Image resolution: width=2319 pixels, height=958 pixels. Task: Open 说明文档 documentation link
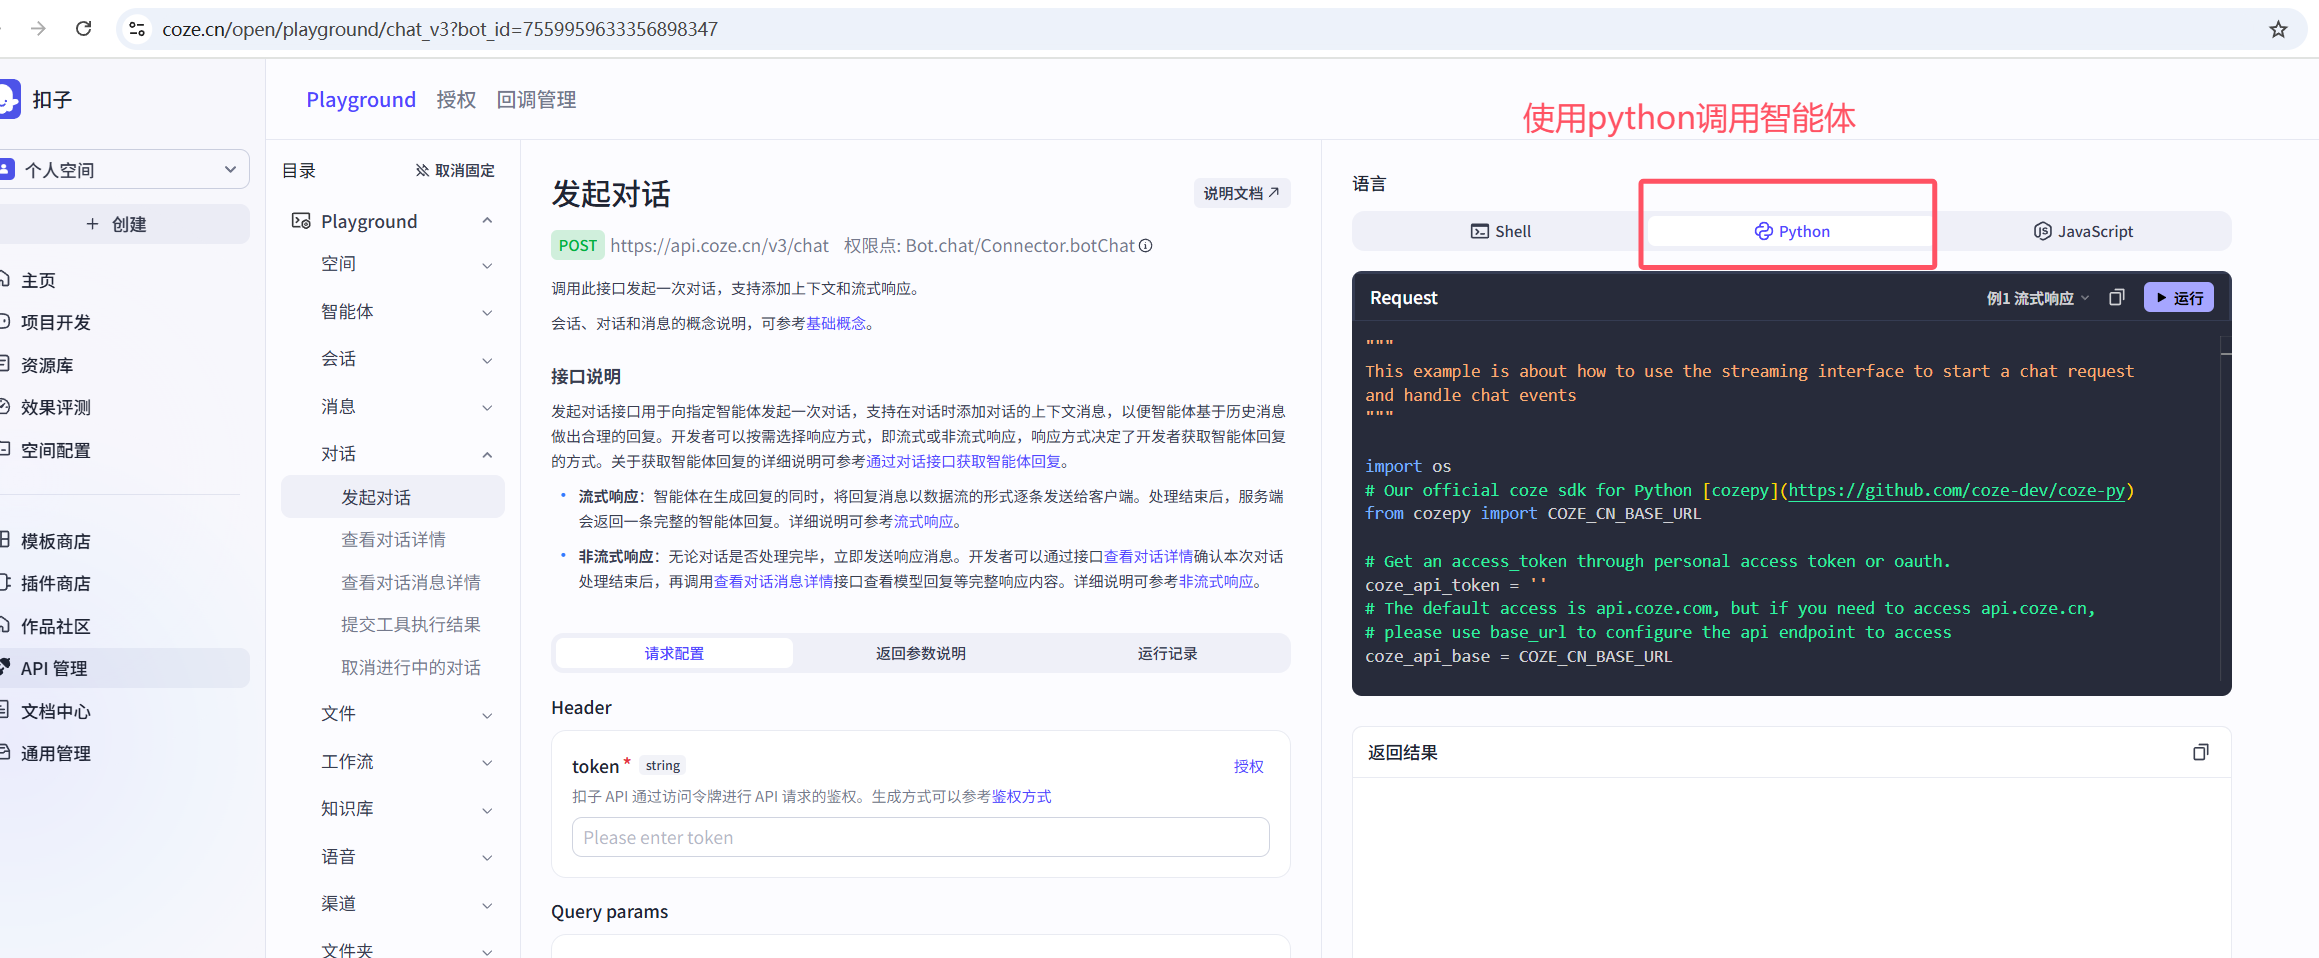pyautogui.click(x=1241, y=193)
